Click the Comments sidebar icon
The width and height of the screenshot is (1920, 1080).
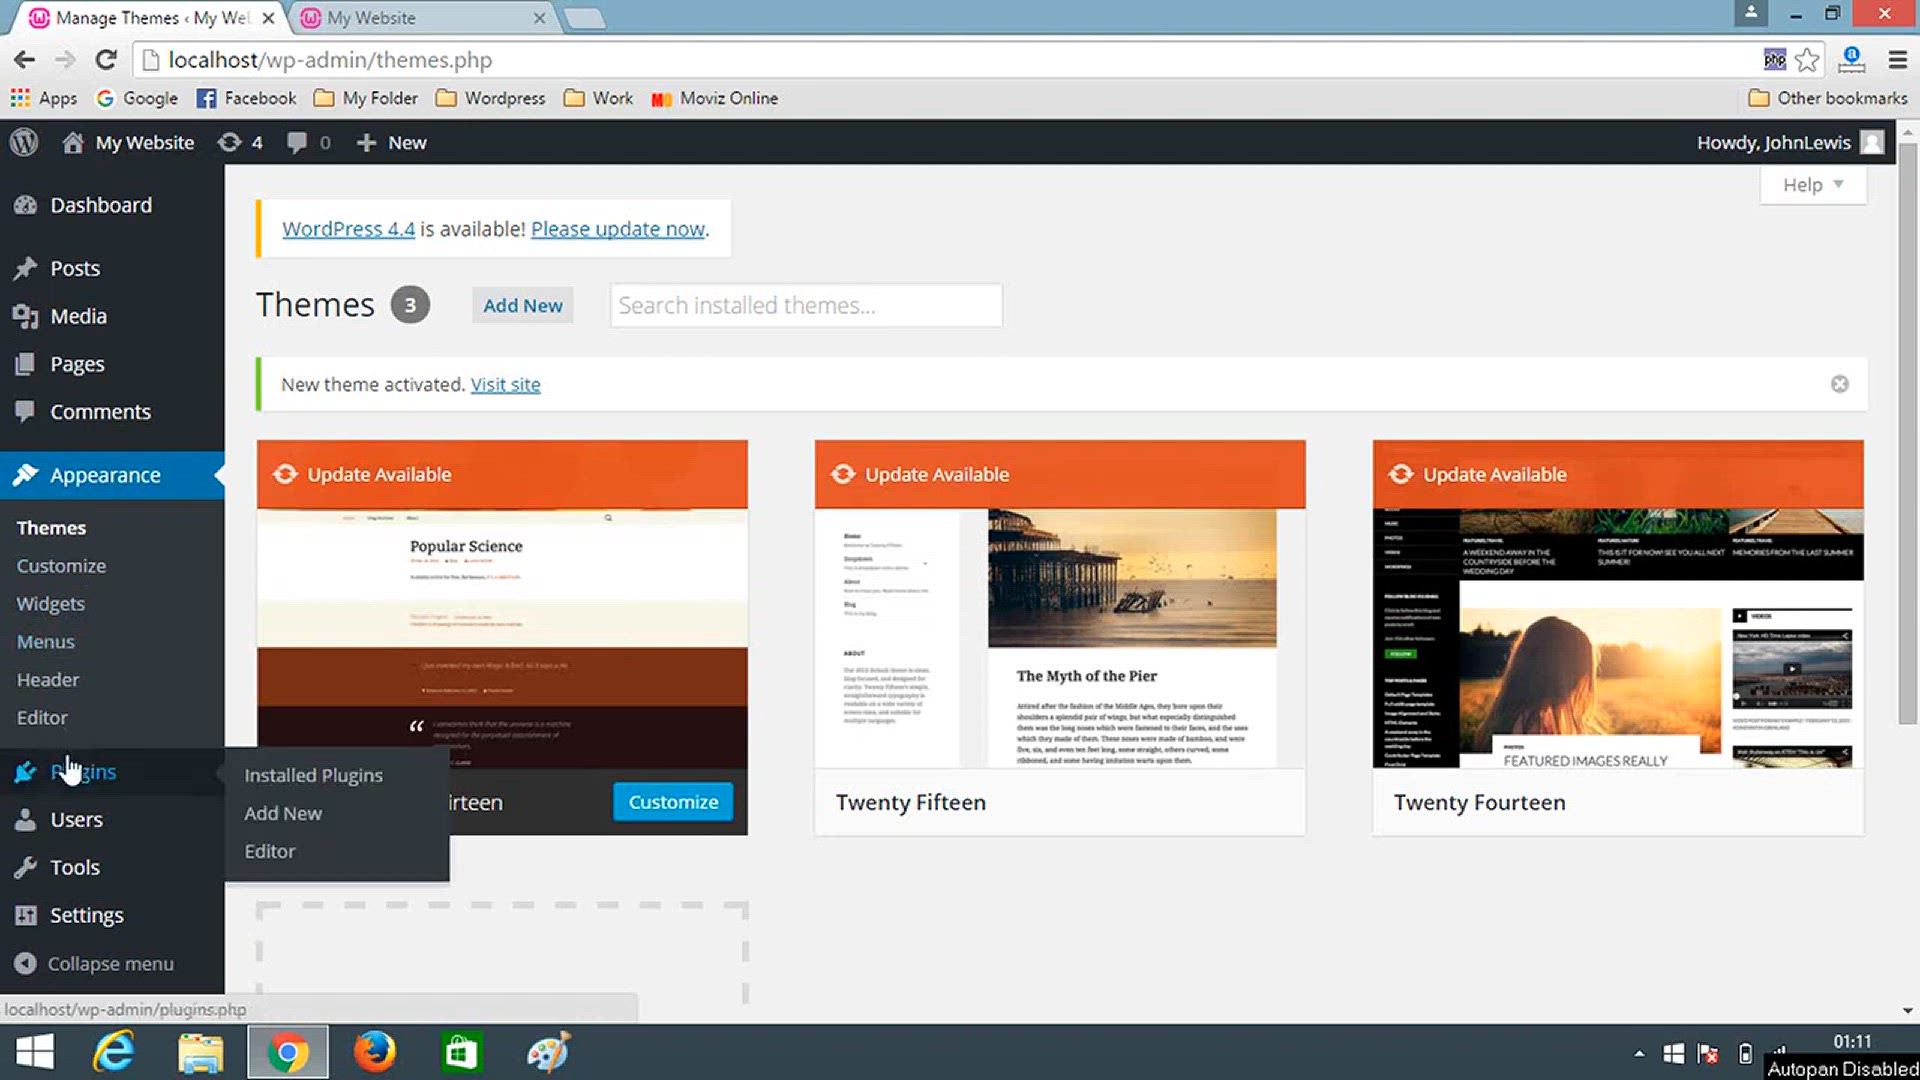click(x=26, y=411)
